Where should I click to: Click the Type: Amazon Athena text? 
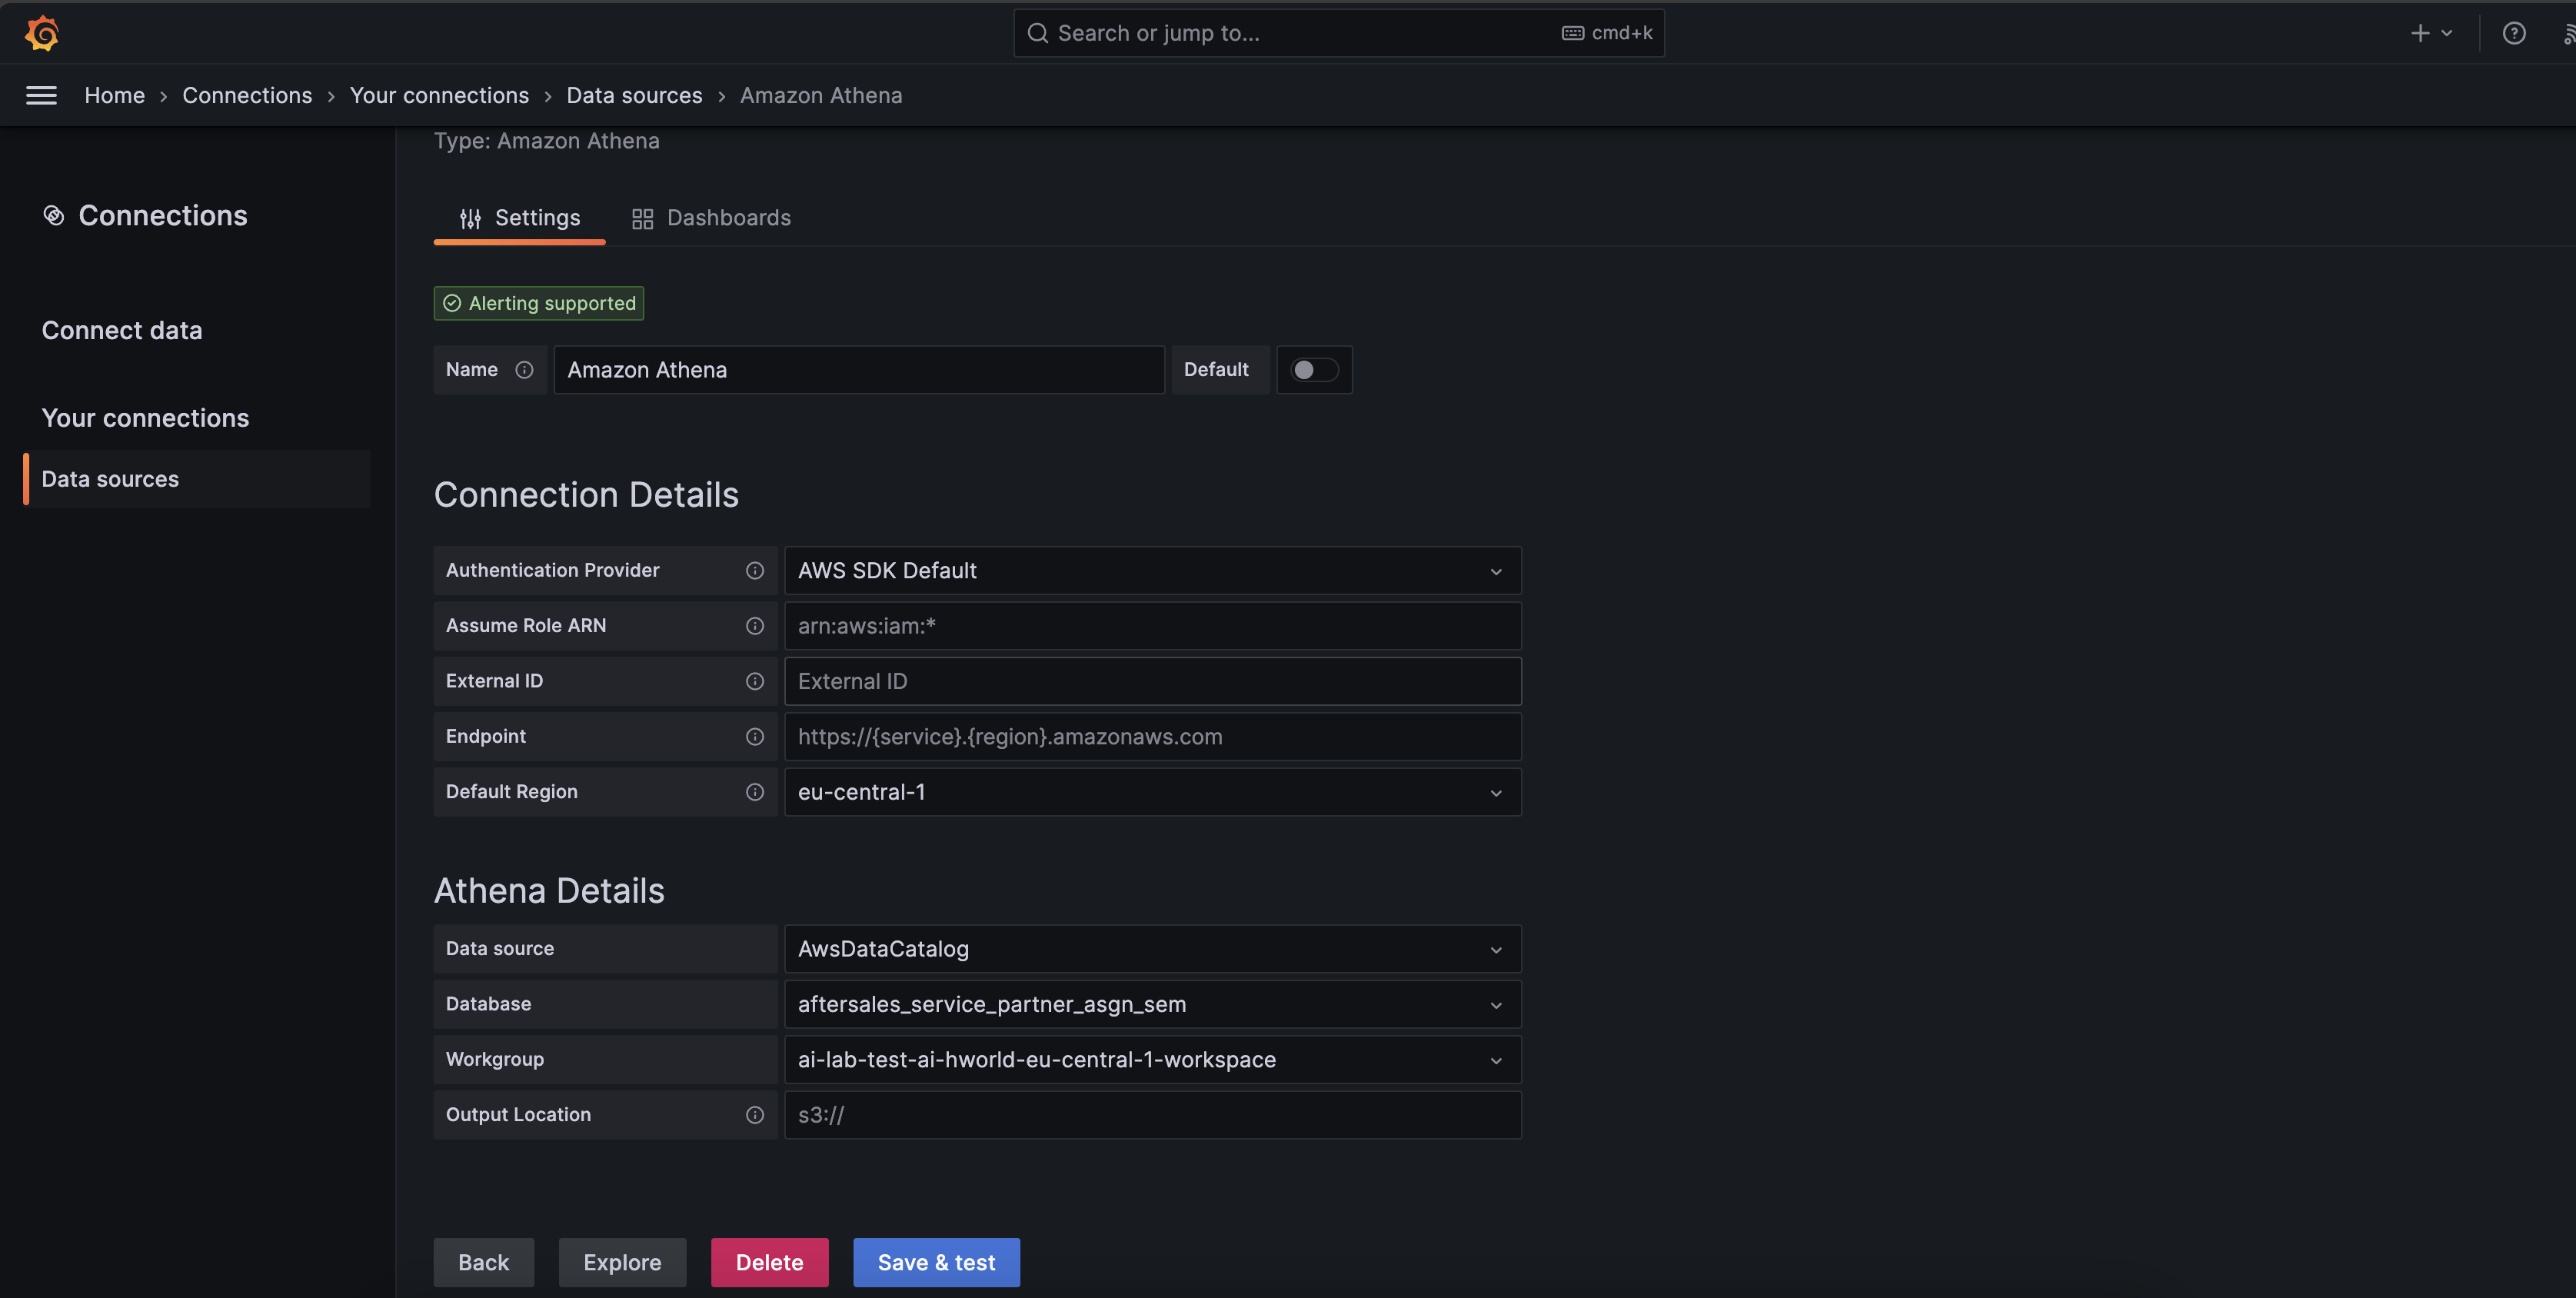pyautogui.click(x=546, y=141)
